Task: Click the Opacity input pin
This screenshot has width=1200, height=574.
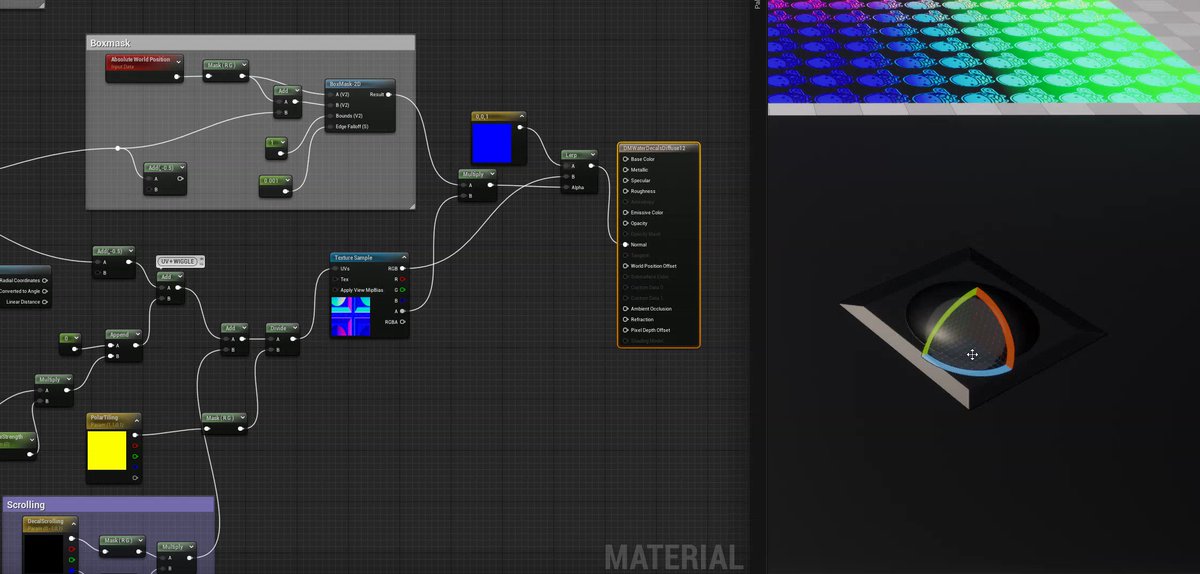Action: [x=626, y=223]
